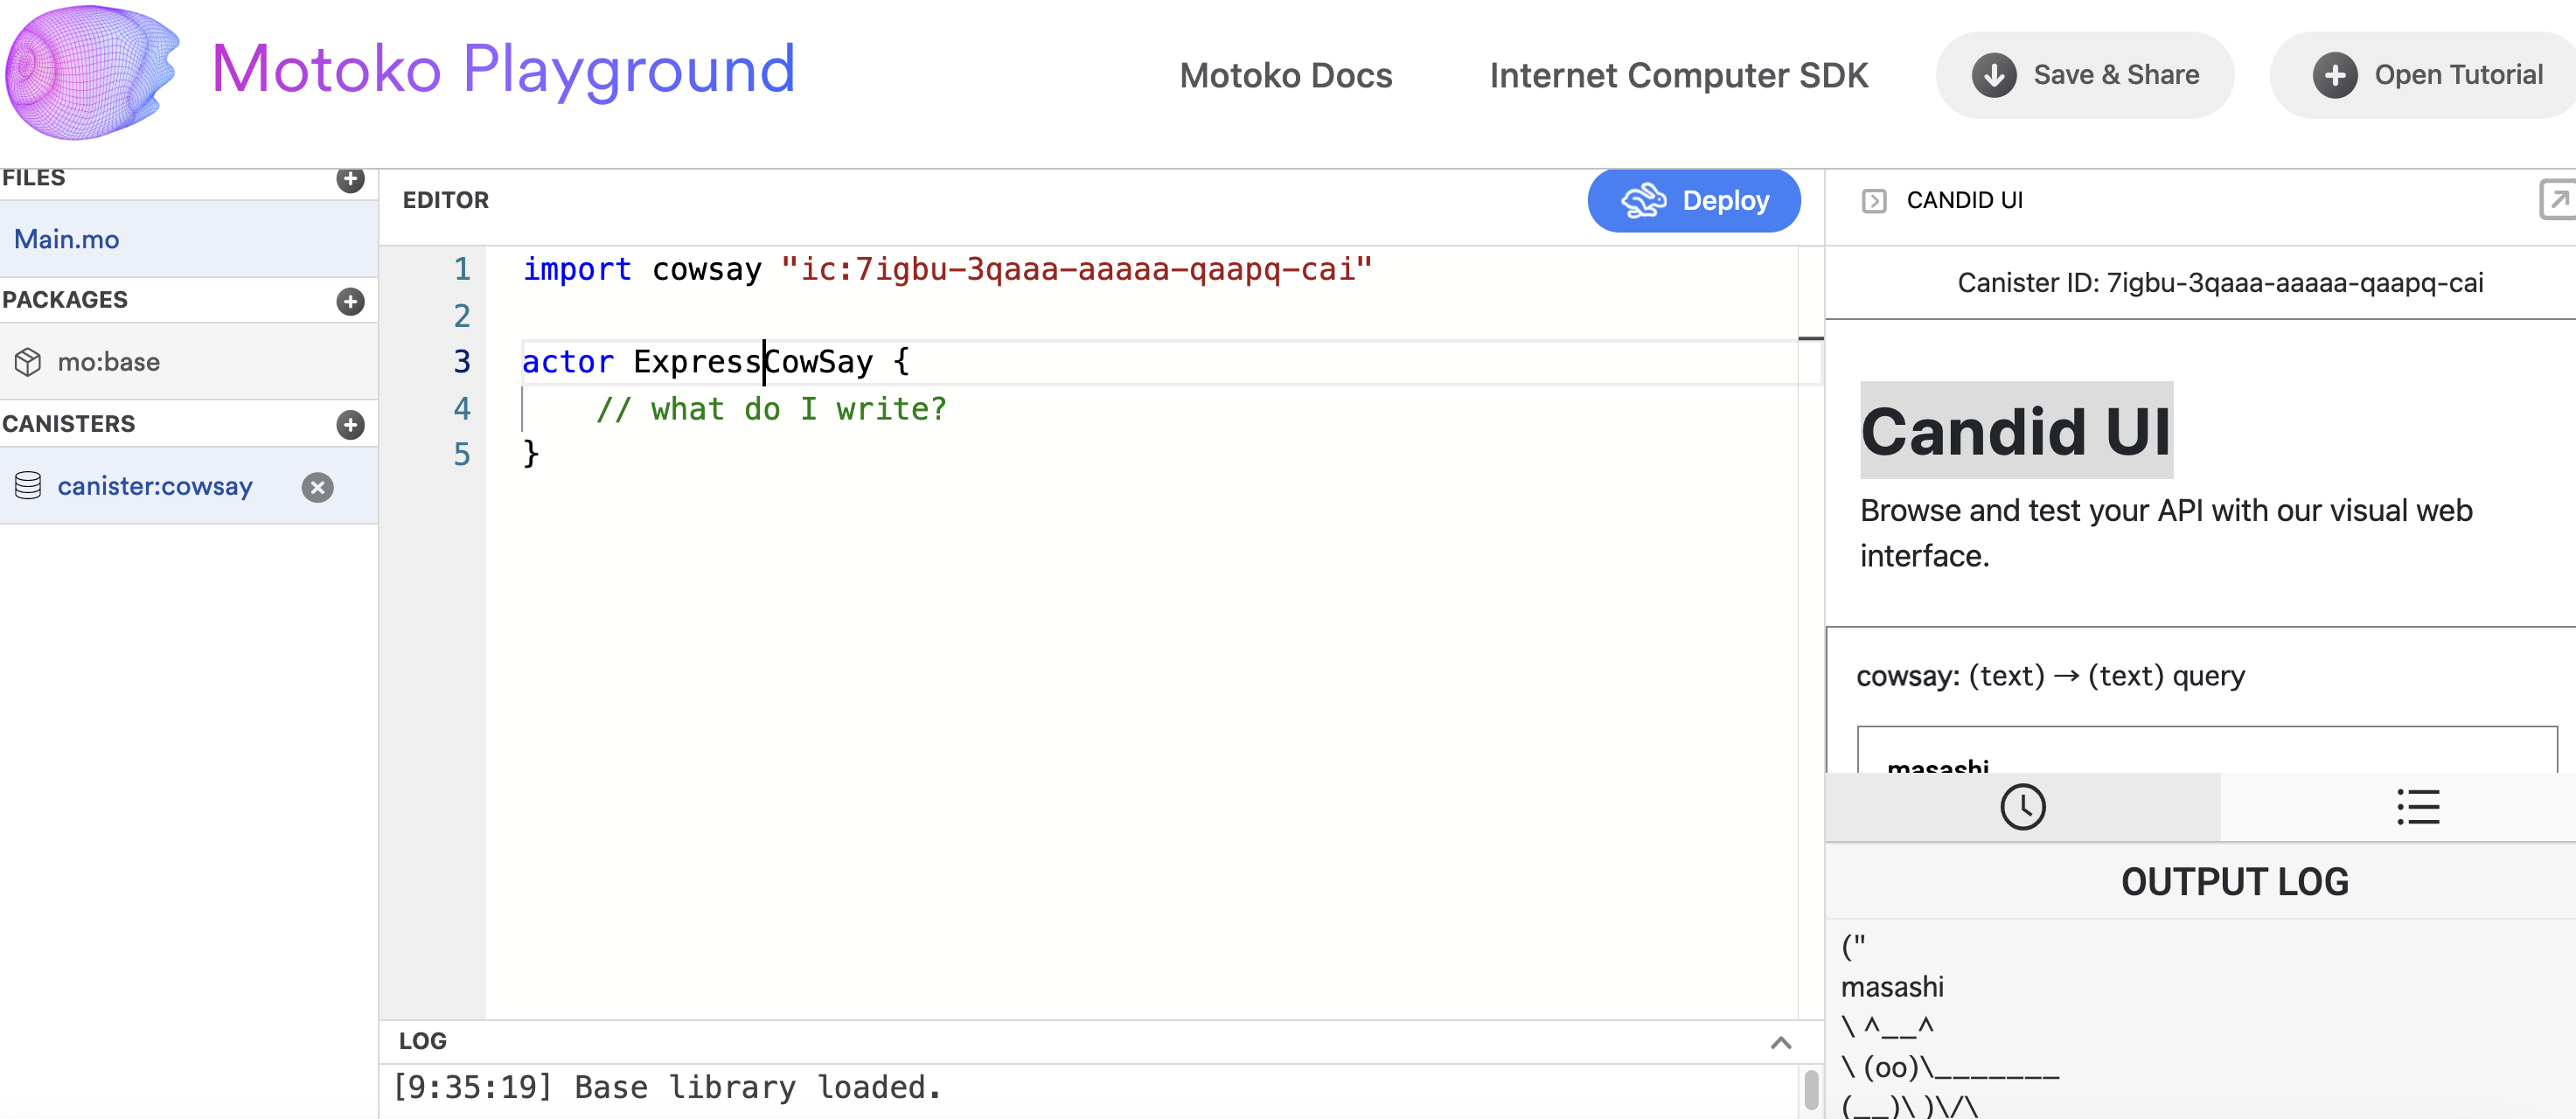Click the download arrow icon in Save & Share
Viewport: 2576px width, 1119px height.
1993,75
